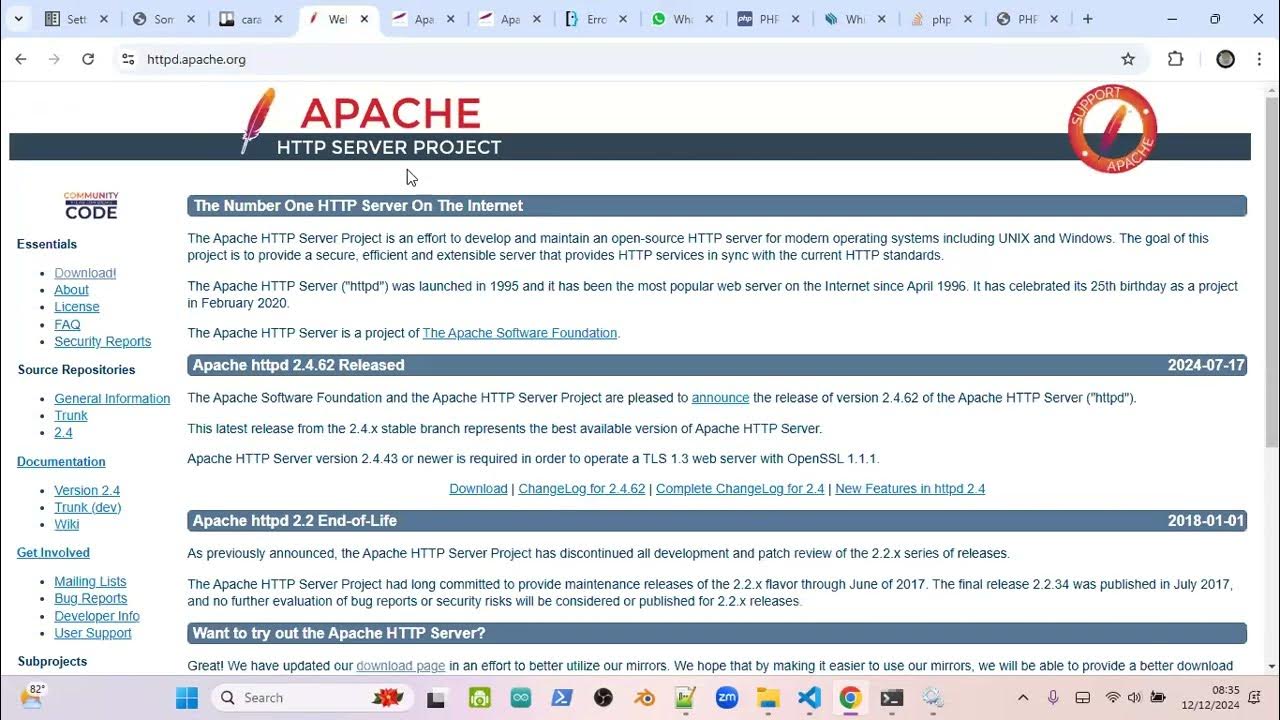
Task: Open the Windows Start menu
Action: [x=187, y=698]
